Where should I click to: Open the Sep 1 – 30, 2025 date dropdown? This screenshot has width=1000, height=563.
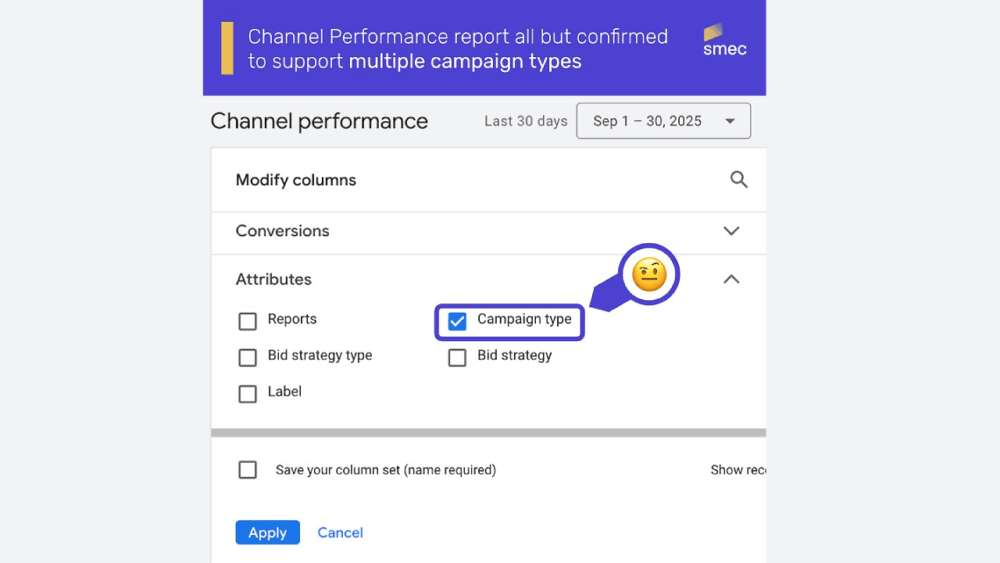click(663, 121)
